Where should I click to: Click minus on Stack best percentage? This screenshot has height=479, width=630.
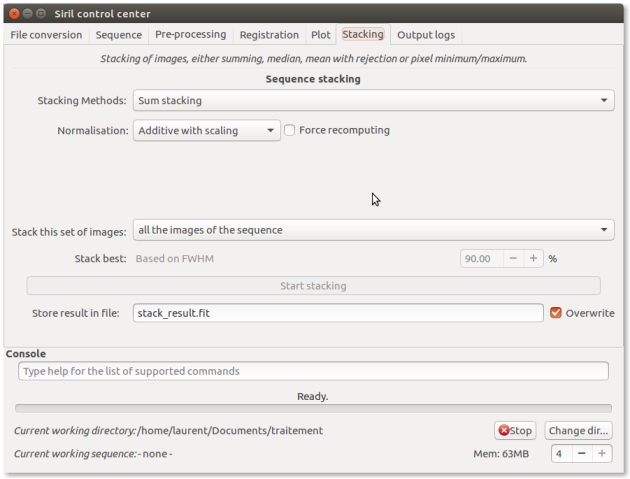tap(513, 258)
